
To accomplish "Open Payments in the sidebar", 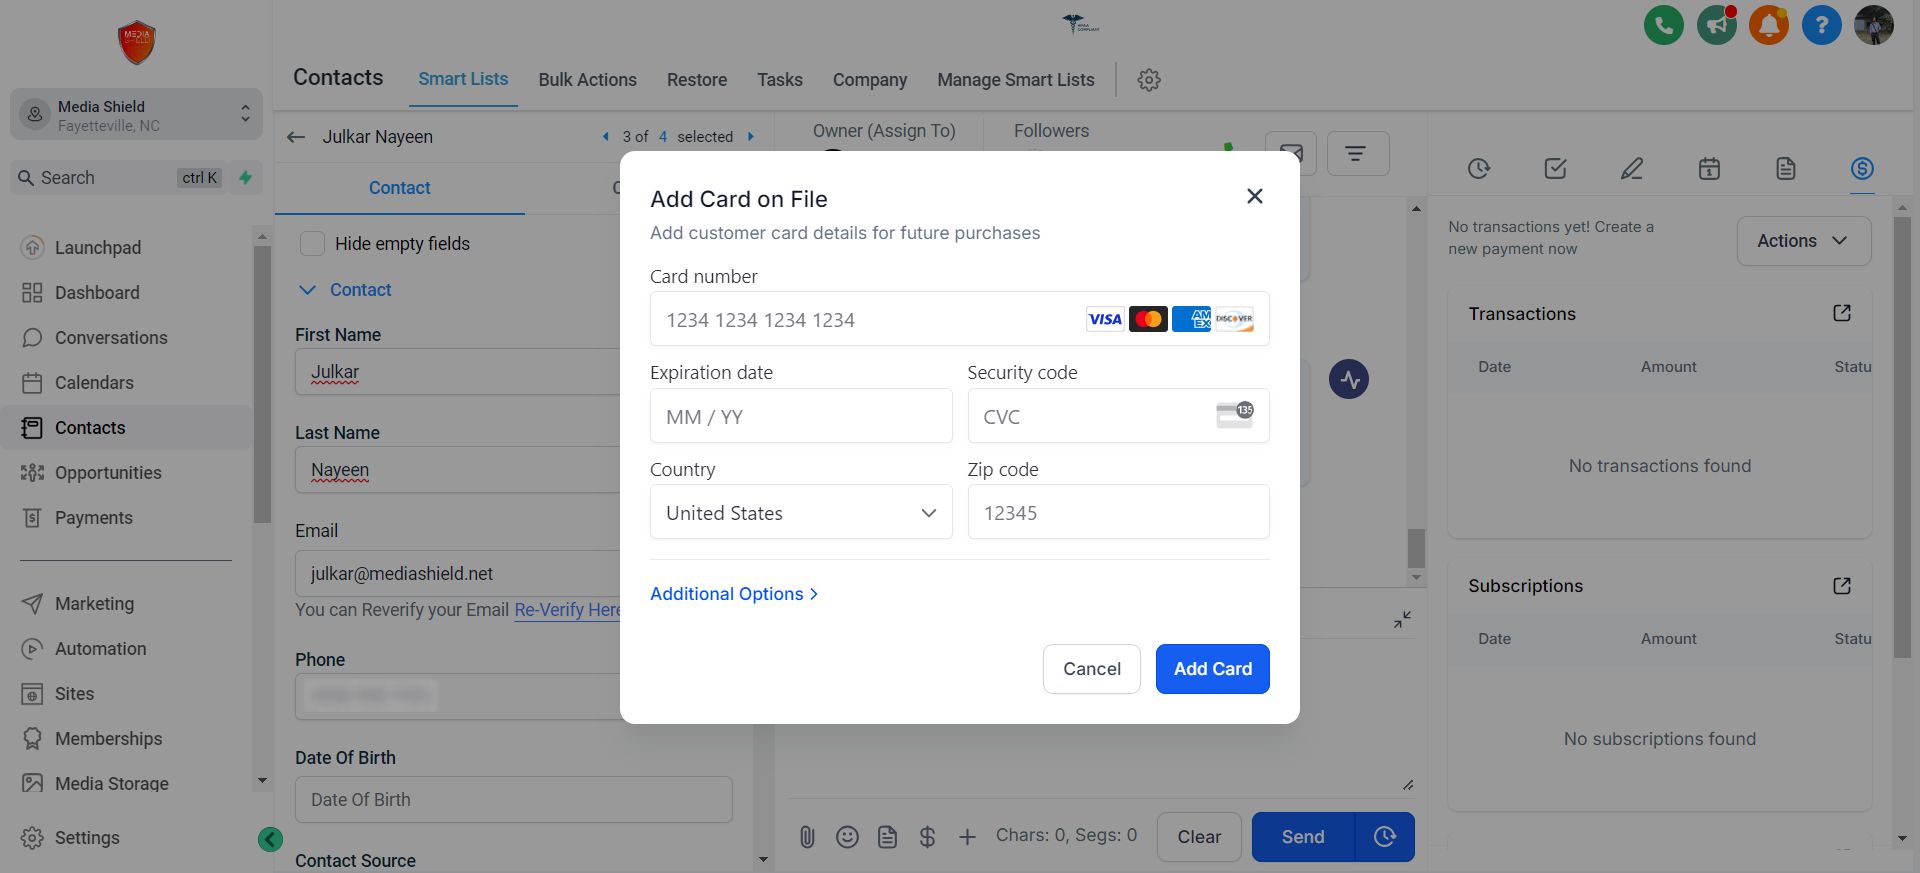I will (93, 517).
